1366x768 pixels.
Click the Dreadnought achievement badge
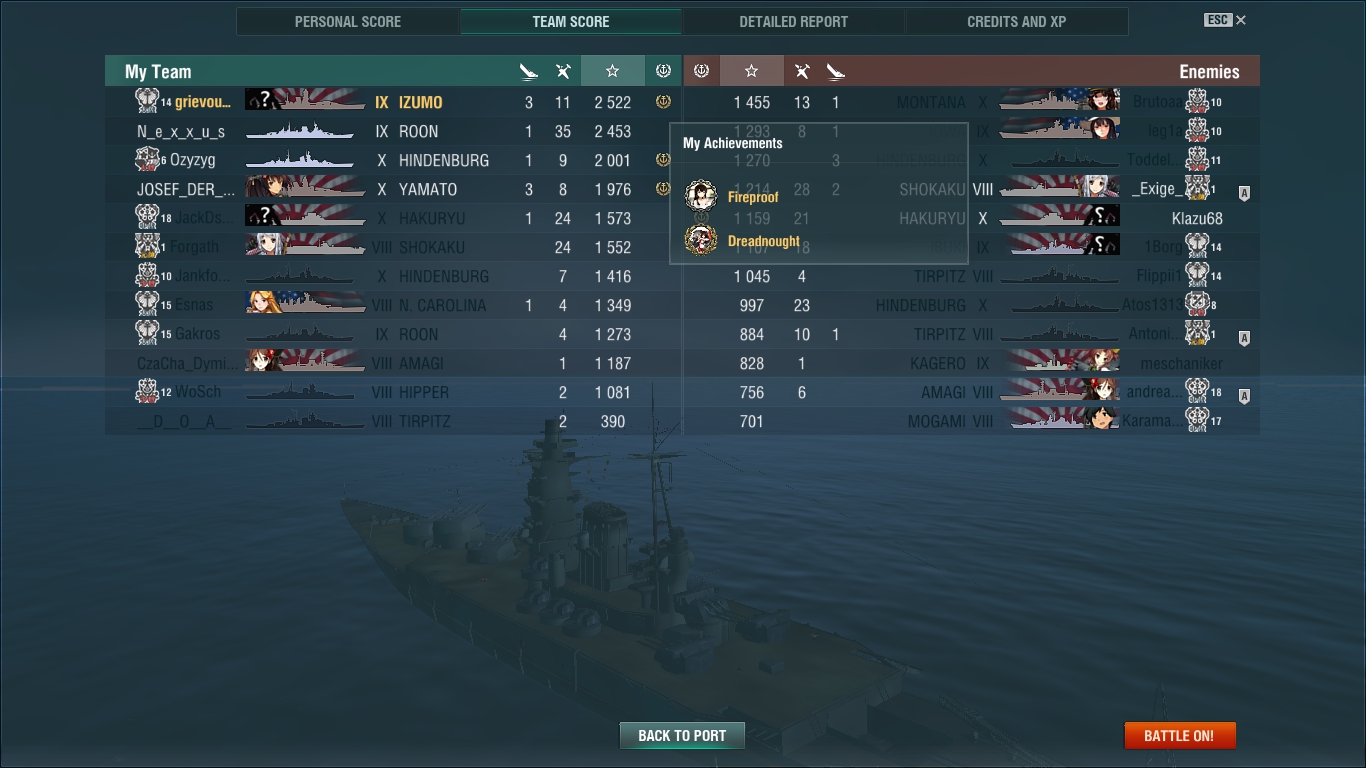click(701, 241)
